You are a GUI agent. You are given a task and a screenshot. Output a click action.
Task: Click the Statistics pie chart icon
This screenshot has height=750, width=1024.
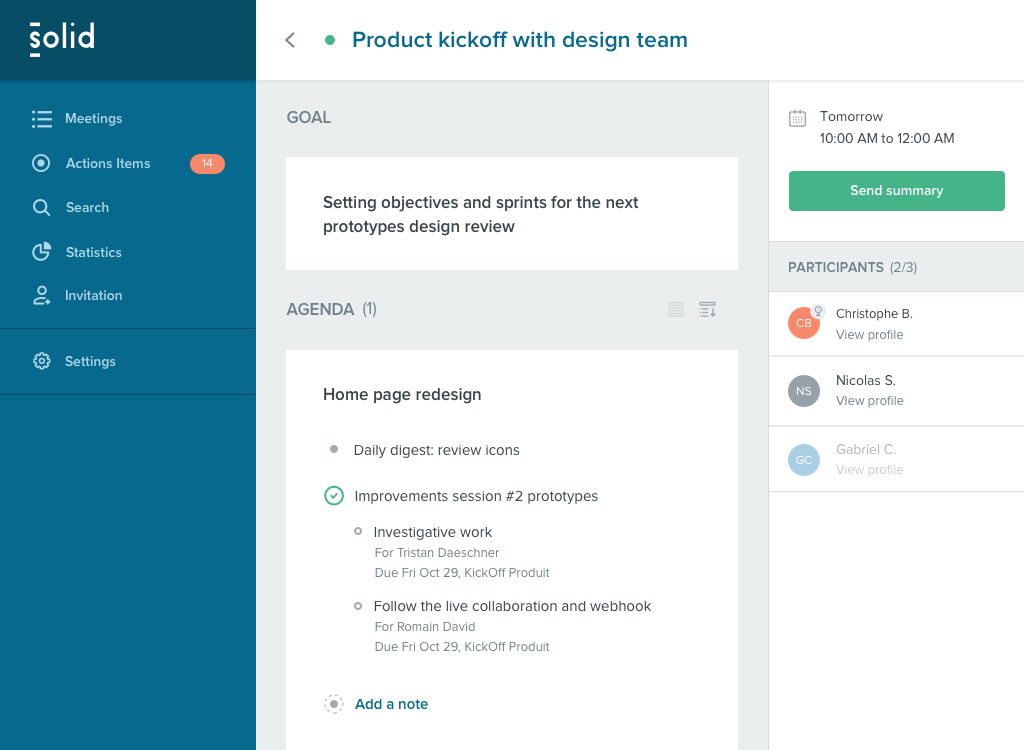pyautogui.click(x=41, y=252)
